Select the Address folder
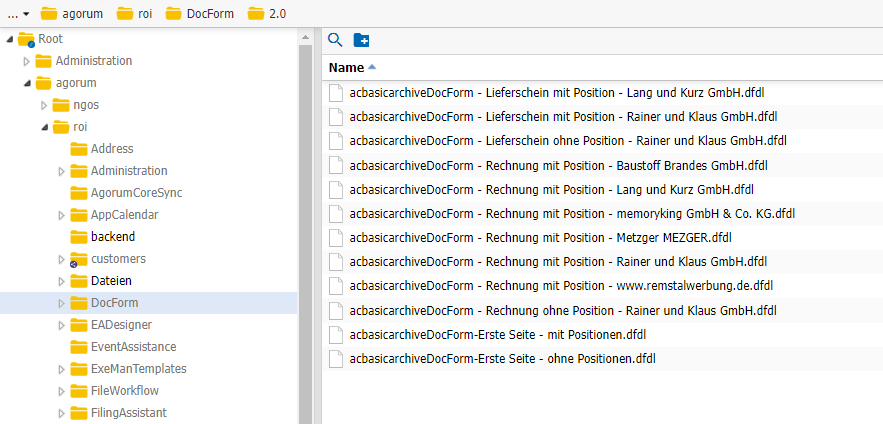 point(112,149)
